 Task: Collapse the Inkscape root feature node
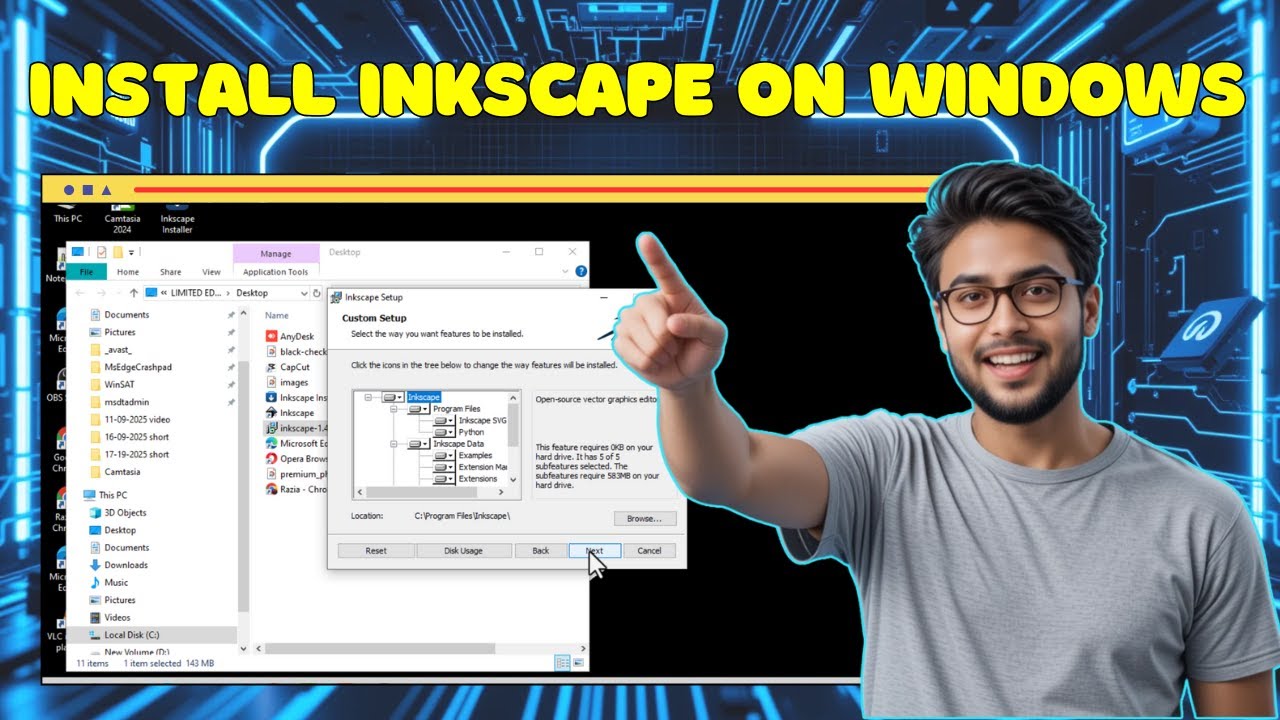369,397
